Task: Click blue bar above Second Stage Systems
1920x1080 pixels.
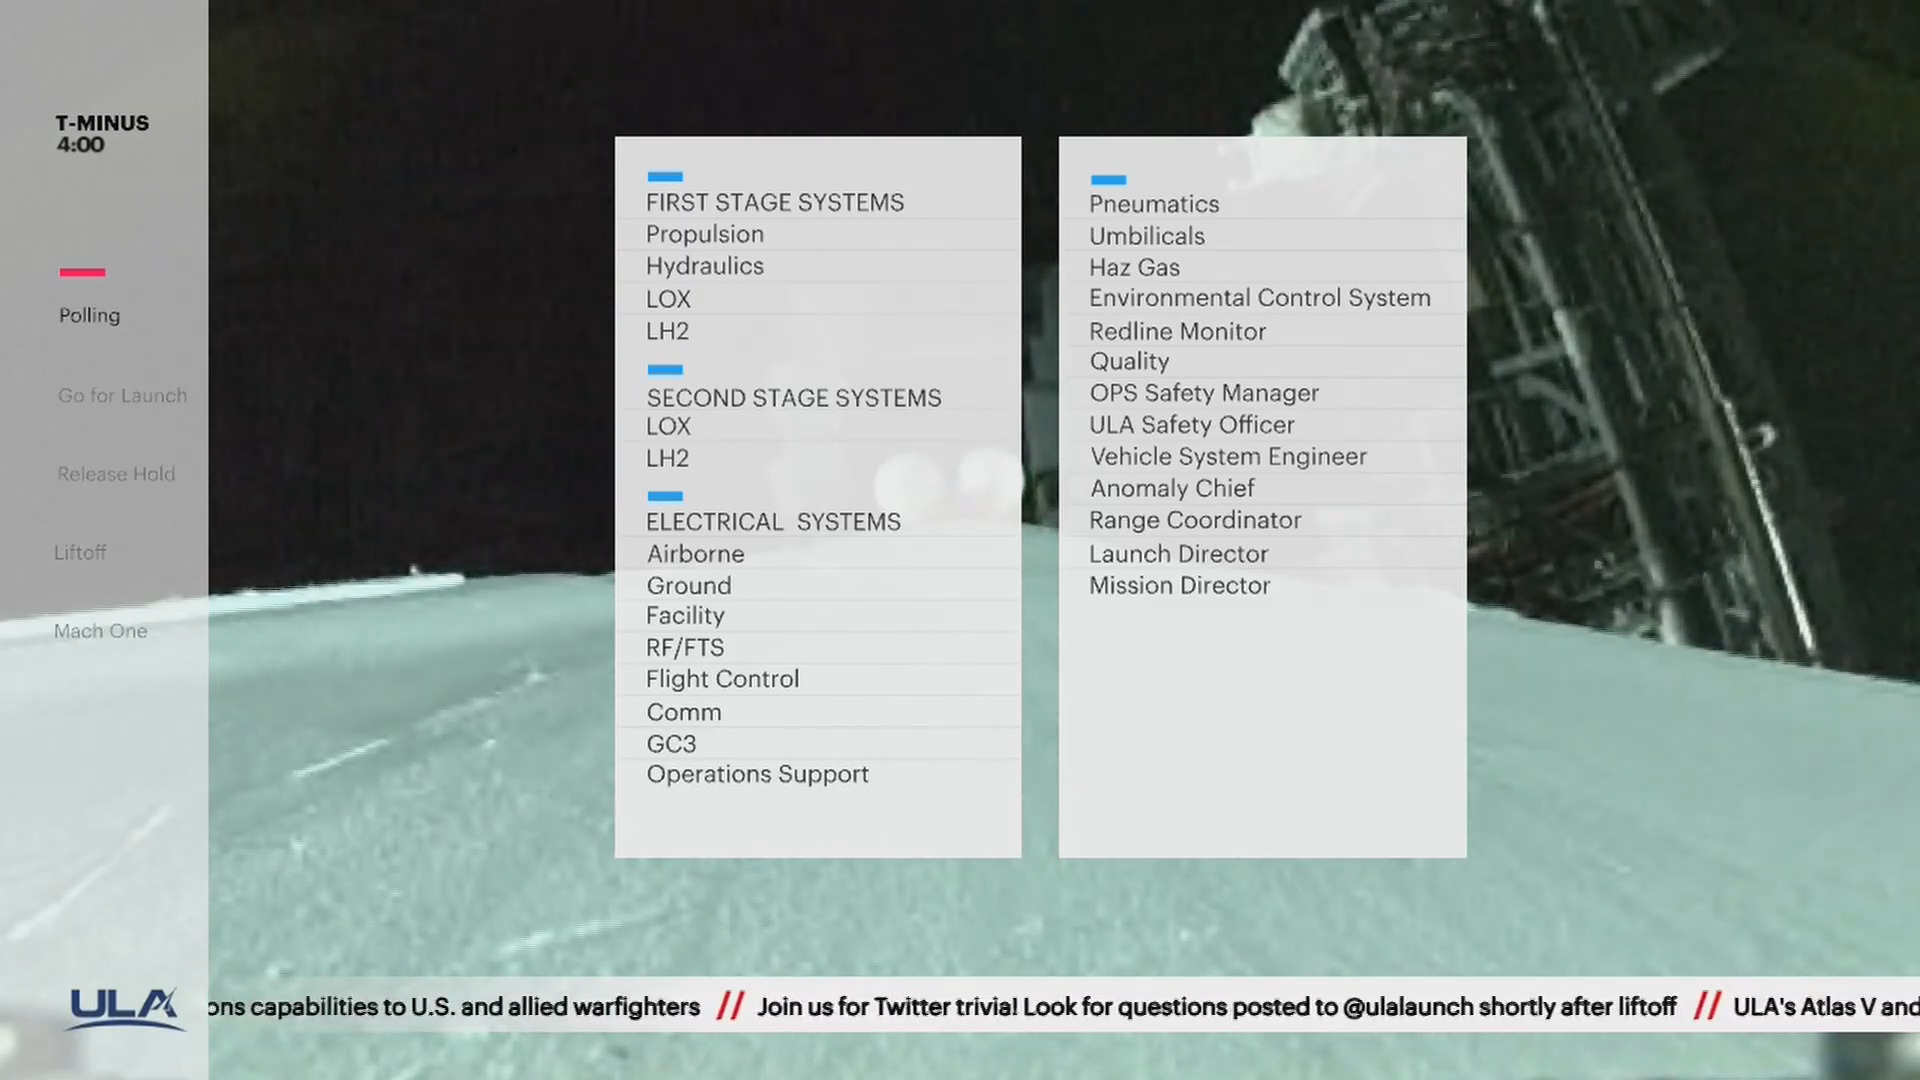Action: 665,370
